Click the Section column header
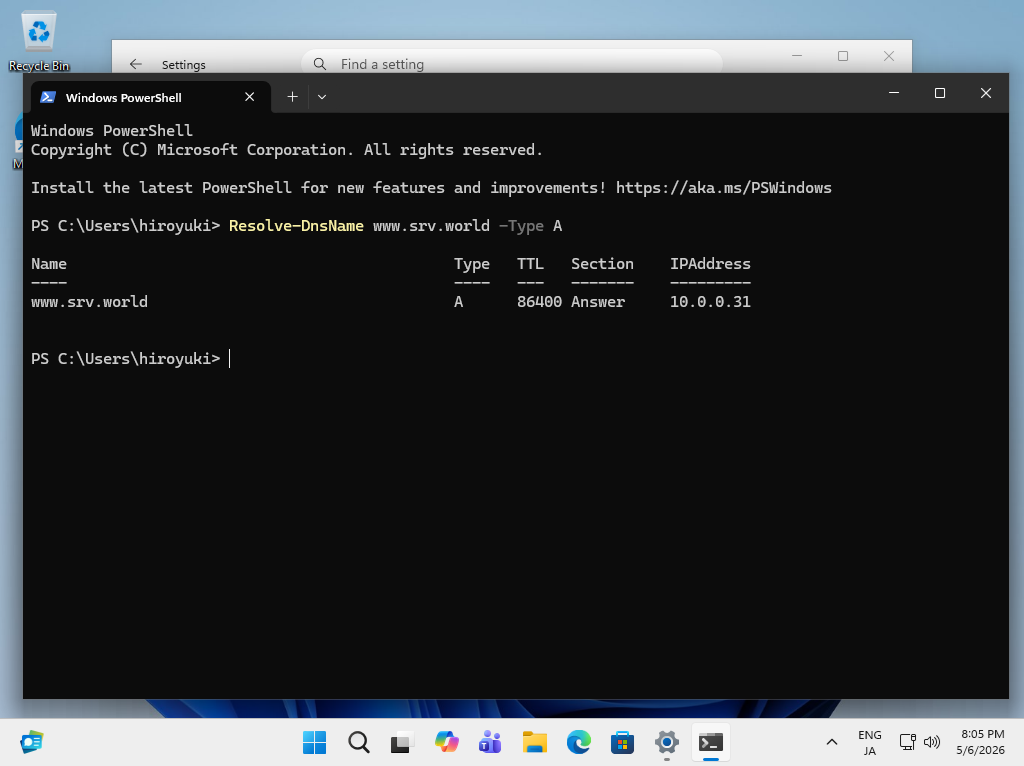The height and width of the screenshot is (766, 1024). coord(602,264)
